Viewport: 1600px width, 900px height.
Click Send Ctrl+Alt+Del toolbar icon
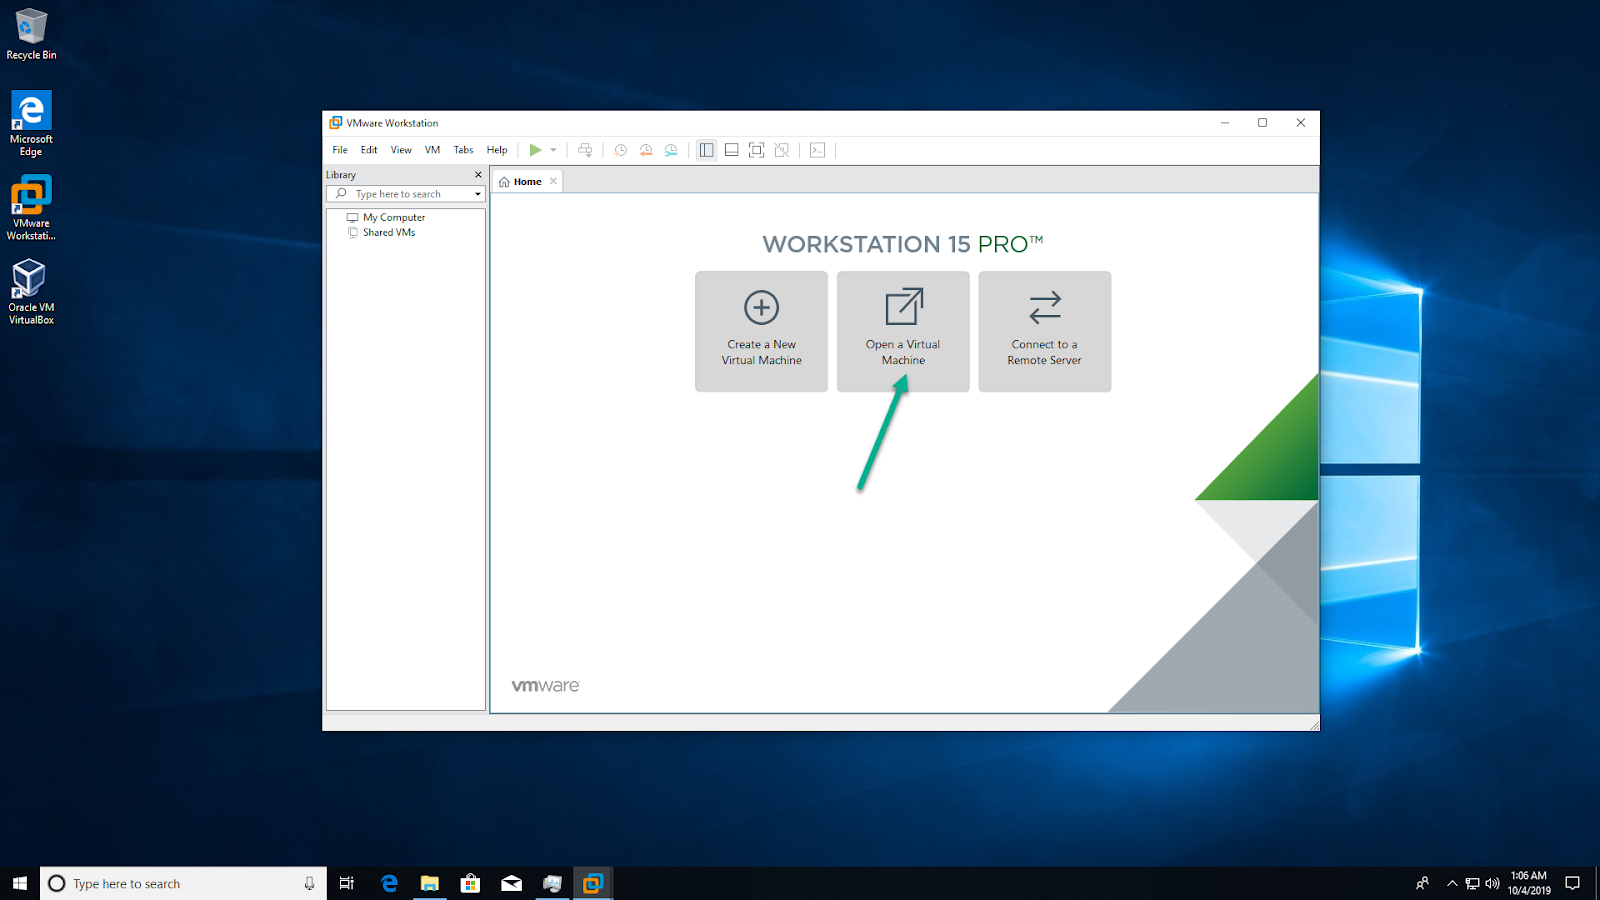(x=585, y=150)
